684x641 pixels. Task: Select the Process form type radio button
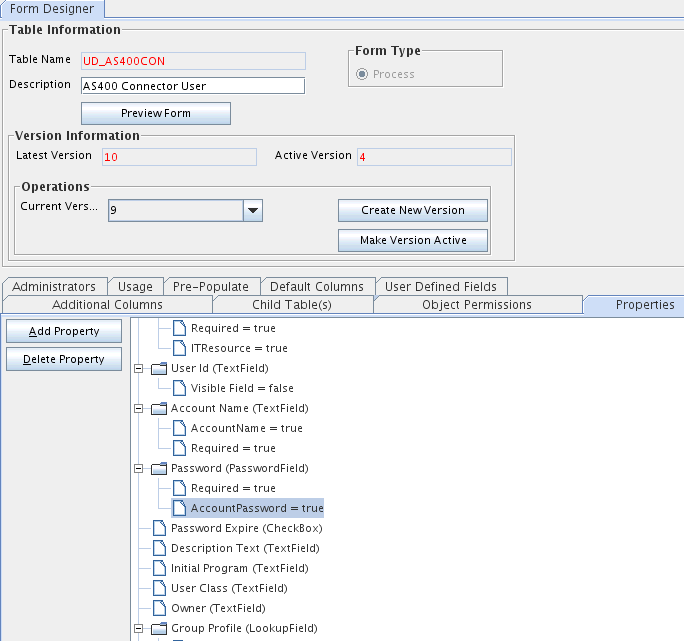pos(362,74)
